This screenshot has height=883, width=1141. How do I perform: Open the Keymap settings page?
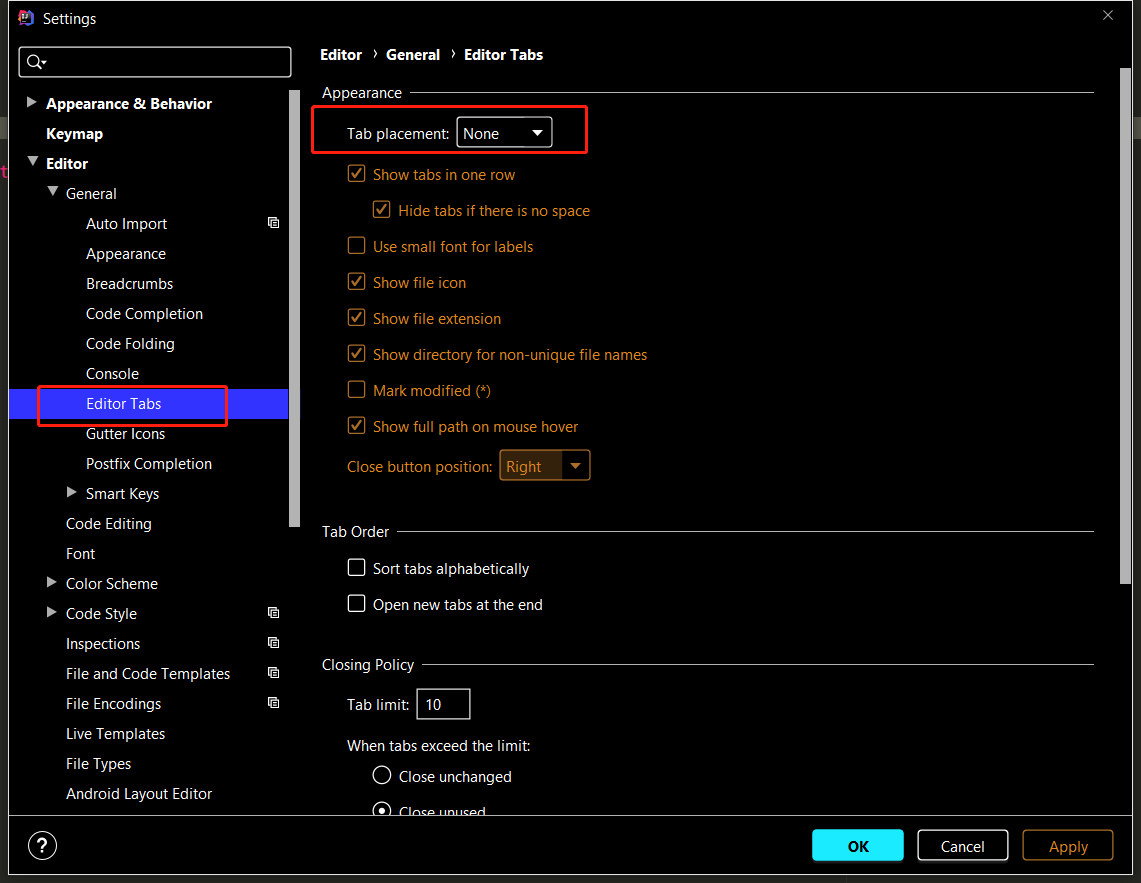click(x=74, y=133)
